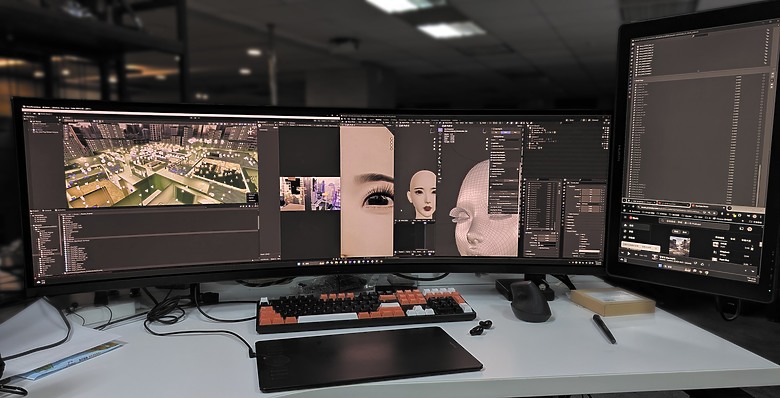Open the YouTube Music hamburger menu
This screenshot has height=398, width=780.
(x=625, y=217)
